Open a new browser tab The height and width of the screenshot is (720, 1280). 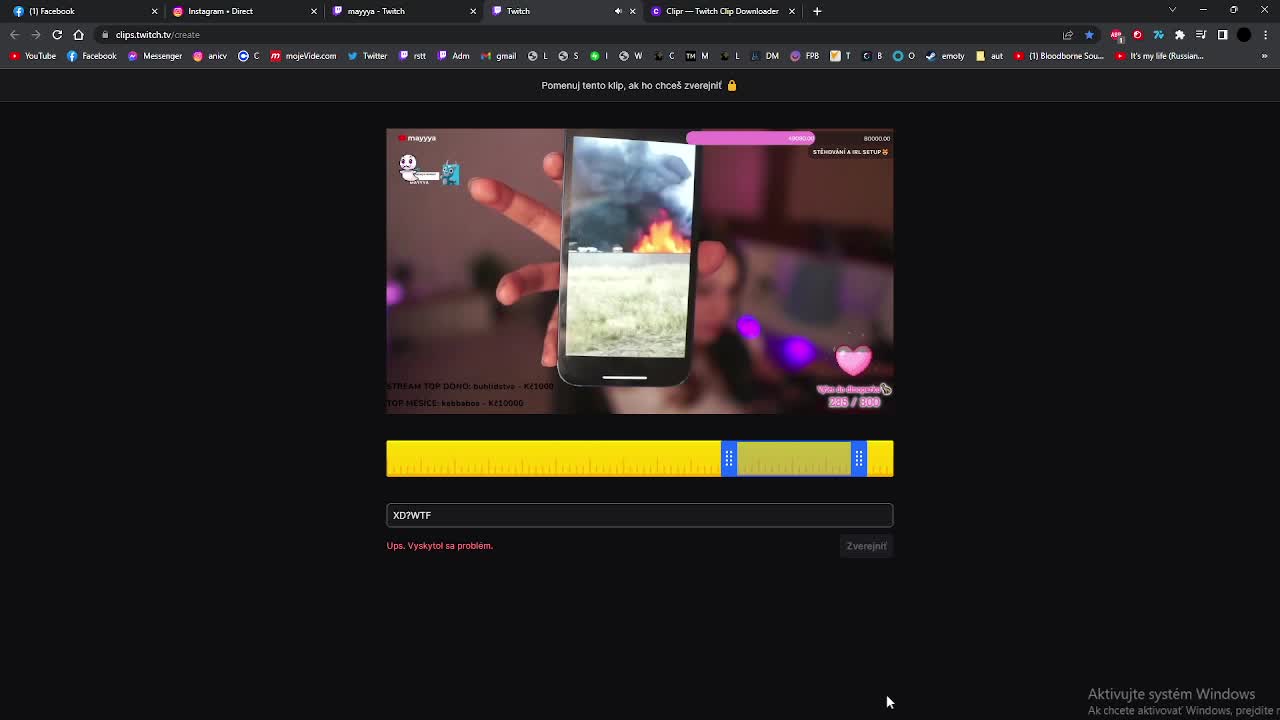817,11
